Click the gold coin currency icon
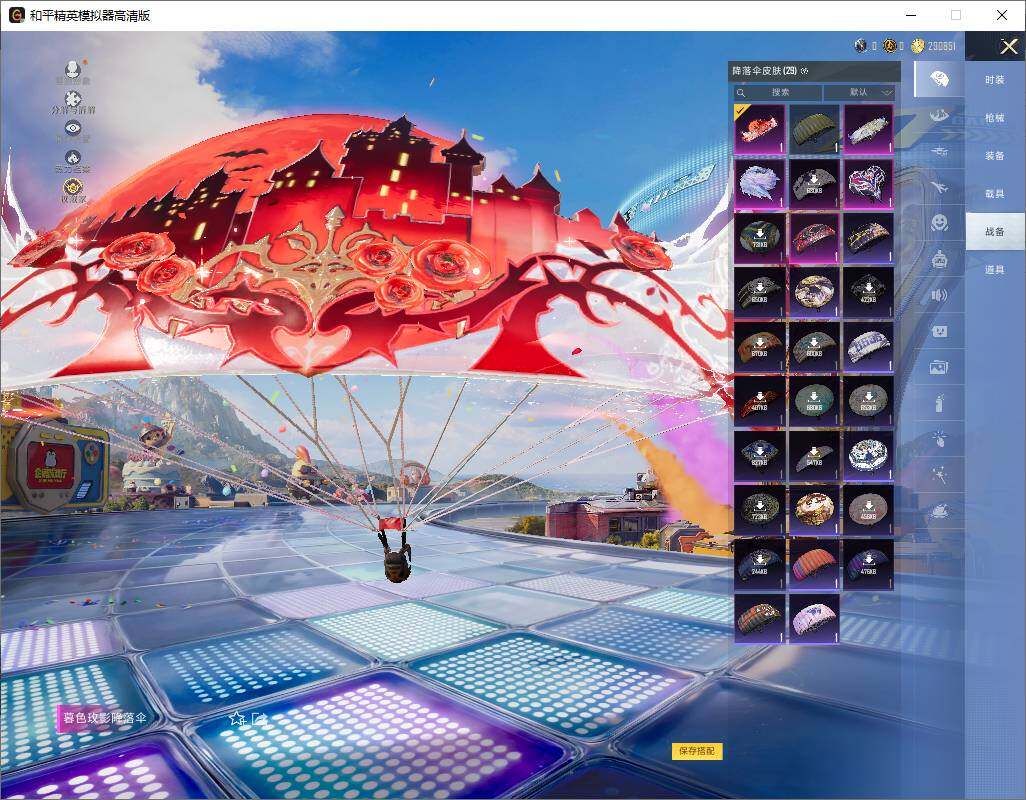This screenshot has height=800, width=1026. [x=917, y=46]
